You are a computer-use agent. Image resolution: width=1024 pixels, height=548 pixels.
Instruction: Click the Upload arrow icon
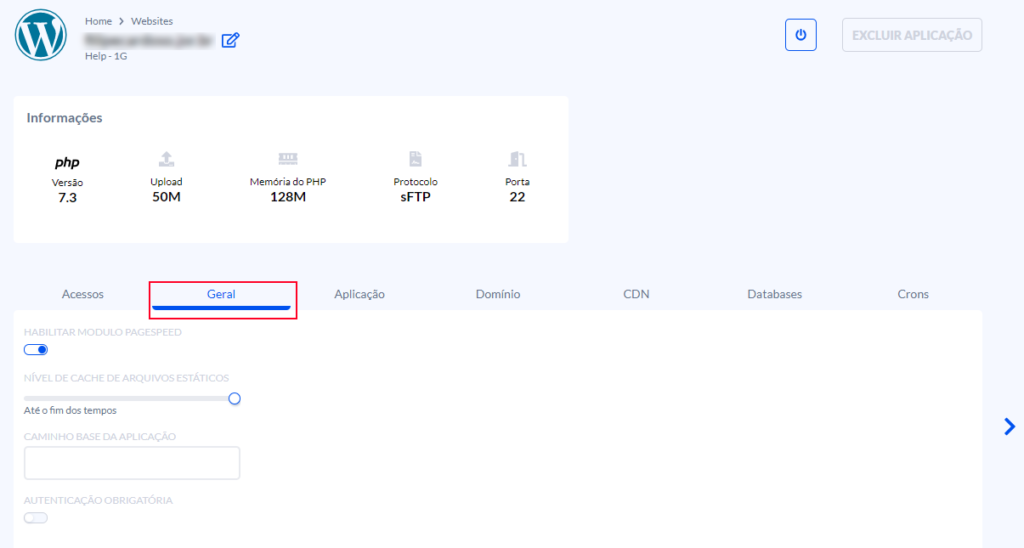pyautogui.click(x=167, y=159)
